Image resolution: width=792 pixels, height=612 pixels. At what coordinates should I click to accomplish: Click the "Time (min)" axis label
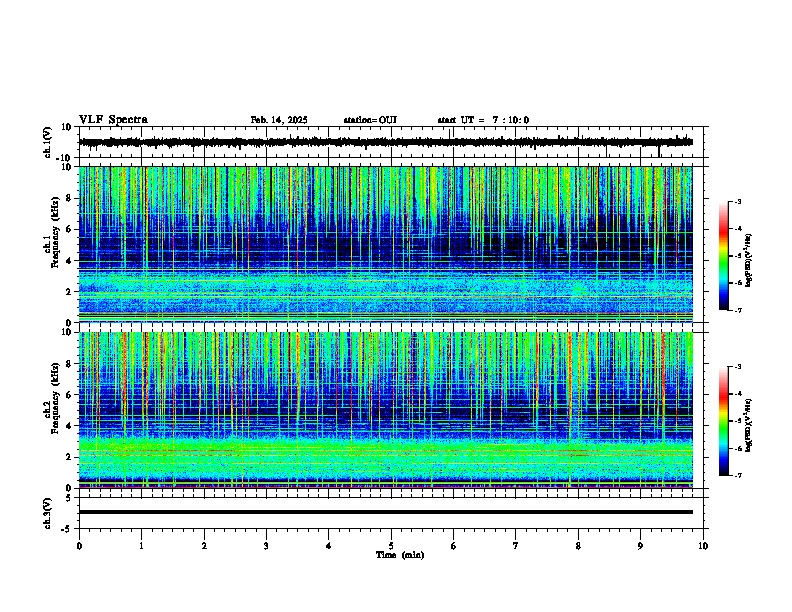coord(400,555)
